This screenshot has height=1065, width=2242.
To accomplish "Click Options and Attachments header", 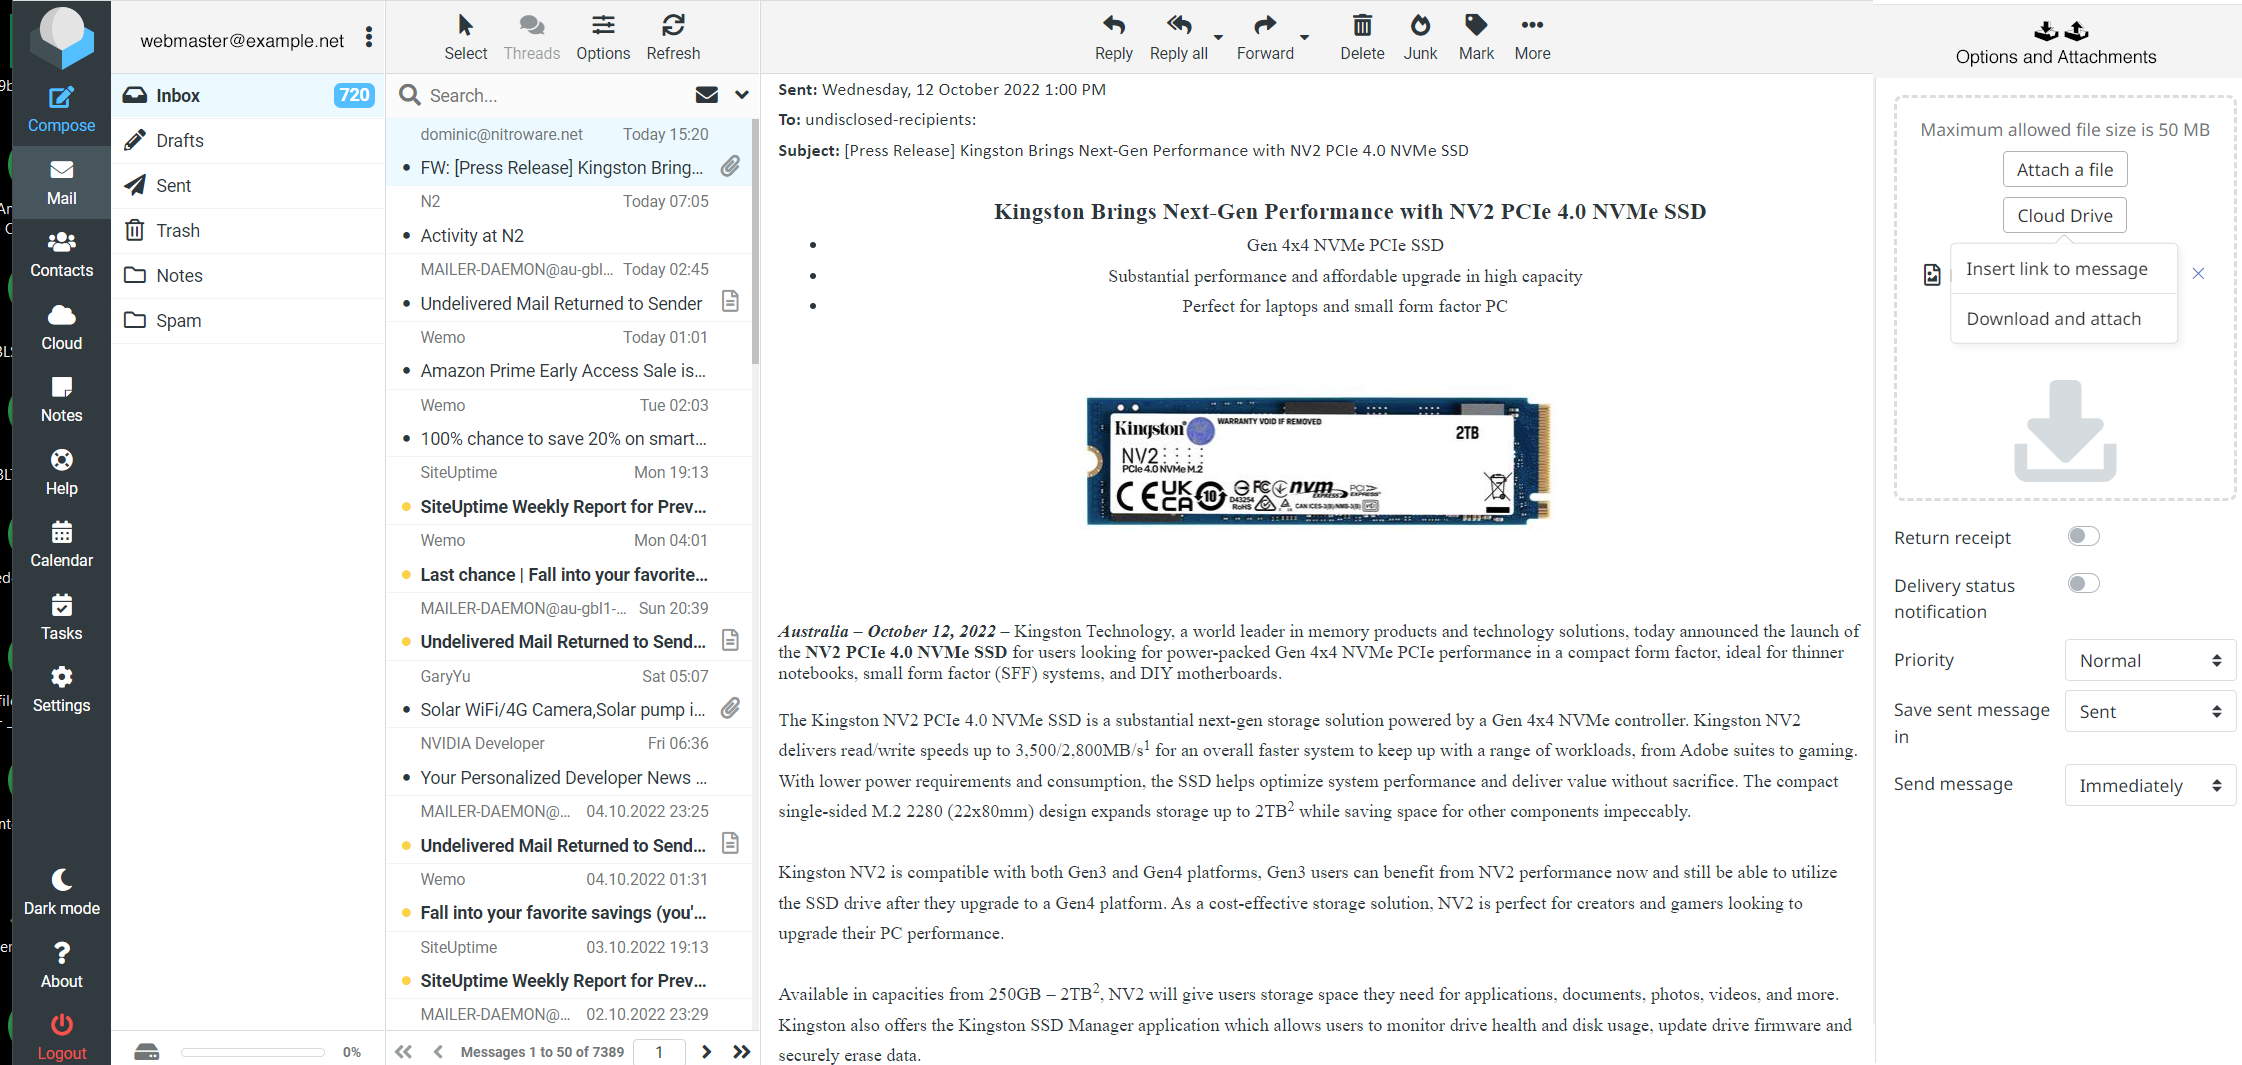I will pos(2056,44).
